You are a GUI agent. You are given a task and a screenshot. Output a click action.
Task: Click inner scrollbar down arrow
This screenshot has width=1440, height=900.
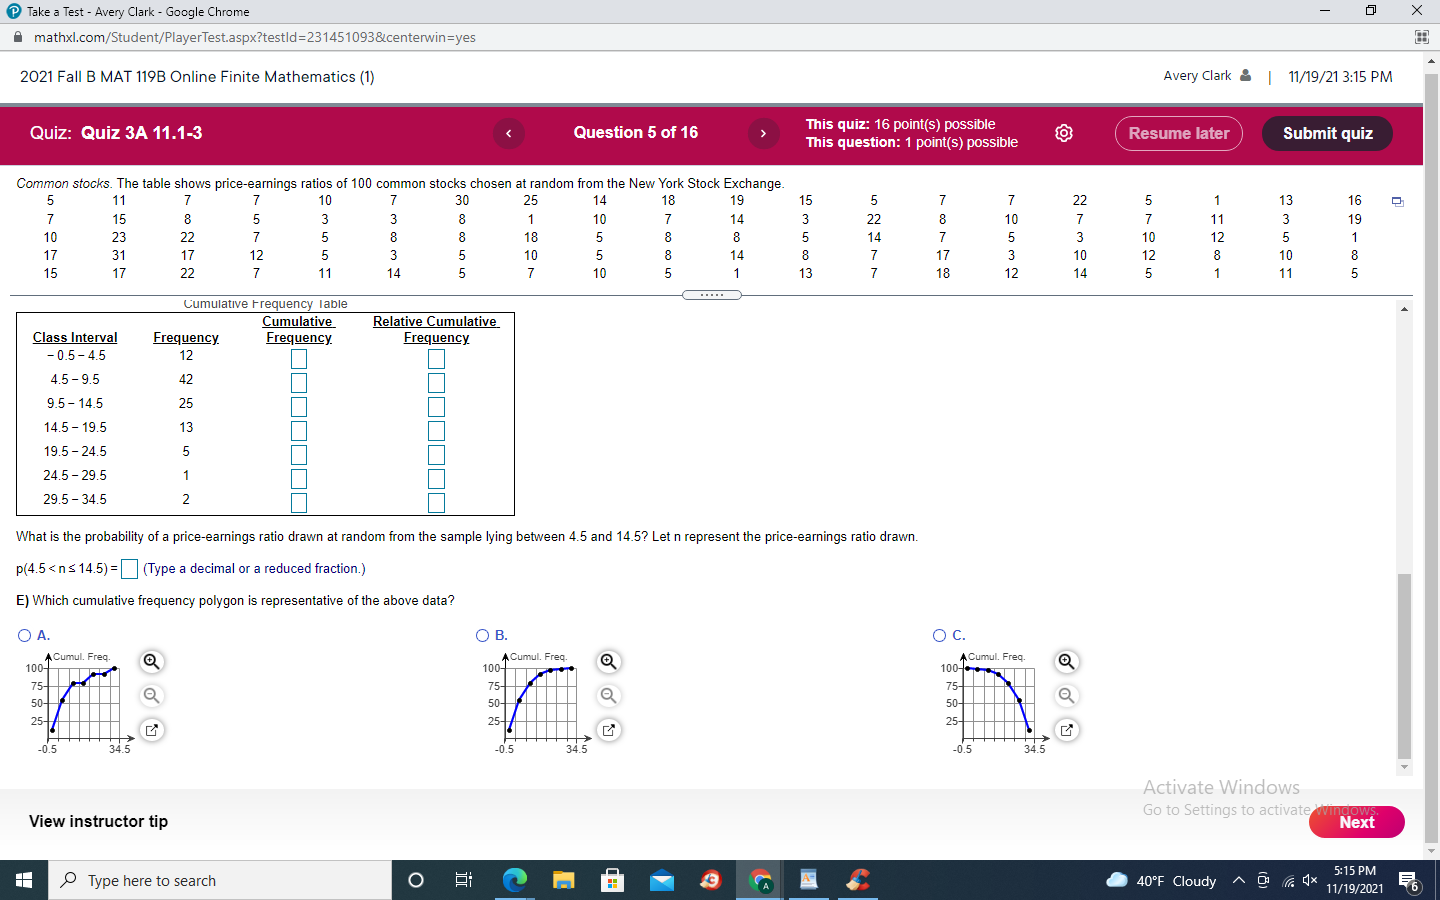coord(1404,768)
